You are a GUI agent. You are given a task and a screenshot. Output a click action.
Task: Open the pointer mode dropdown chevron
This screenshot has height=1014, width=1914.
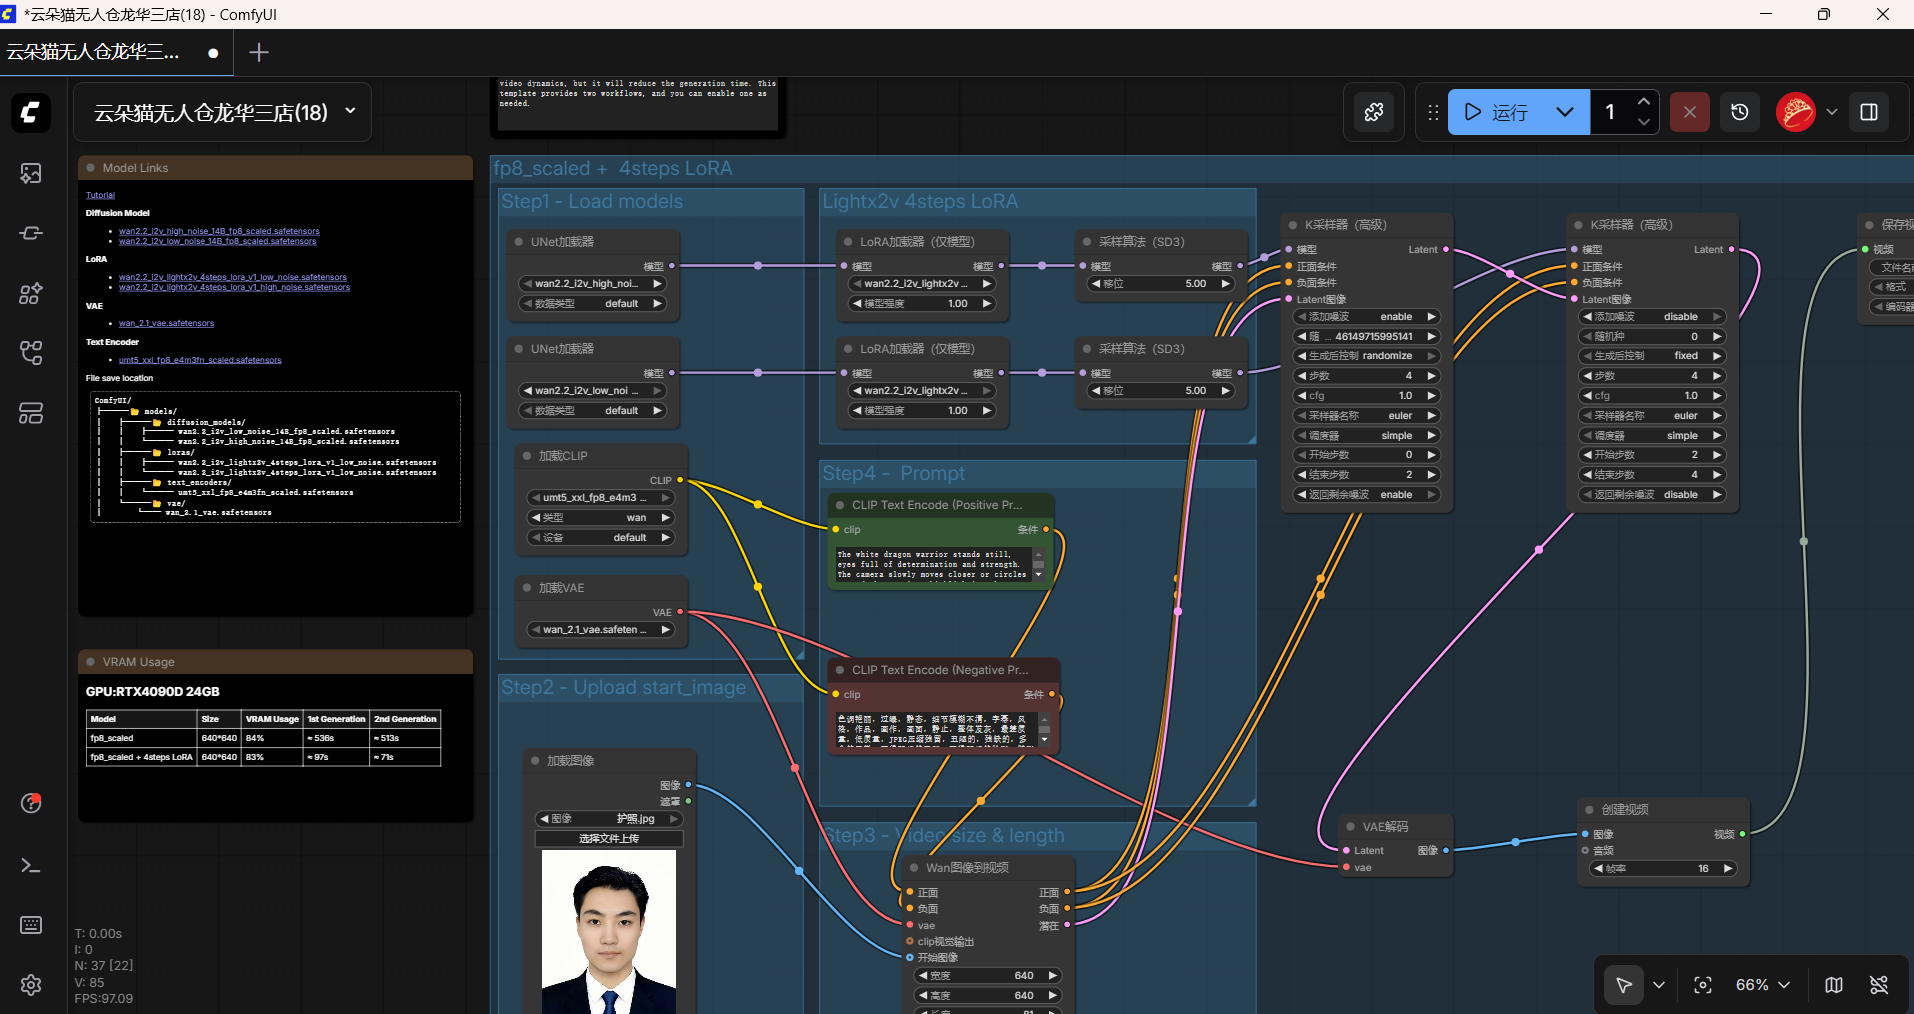point(1659,985)
